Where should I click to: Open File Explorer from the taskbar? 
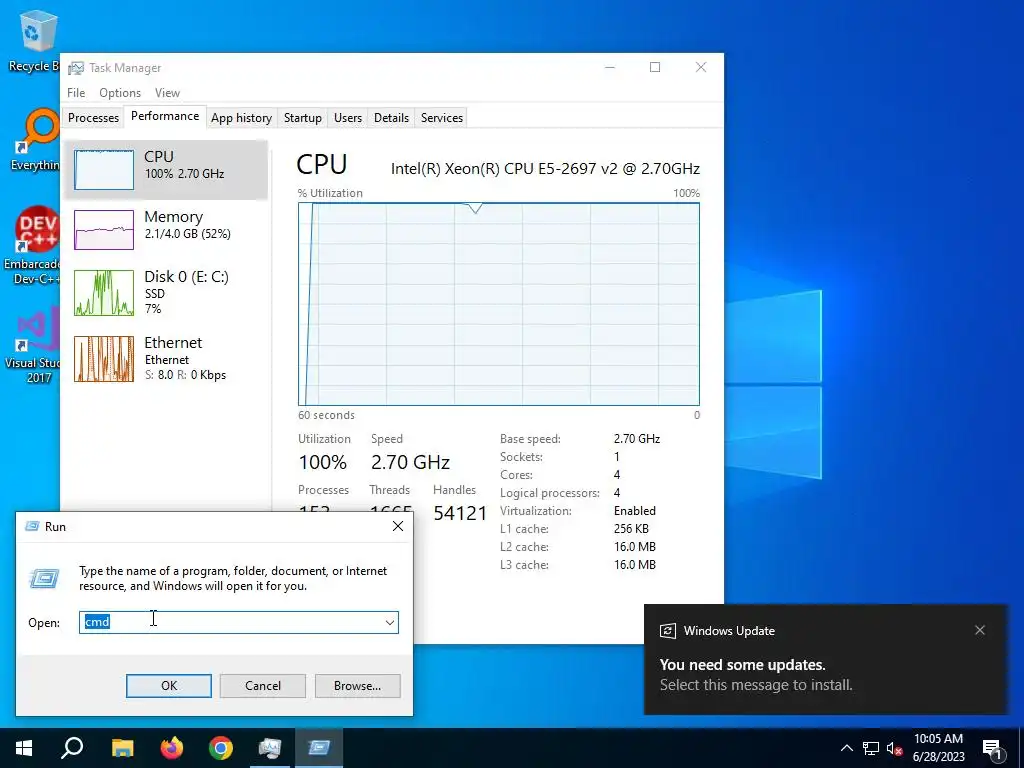tap(122, 748)
